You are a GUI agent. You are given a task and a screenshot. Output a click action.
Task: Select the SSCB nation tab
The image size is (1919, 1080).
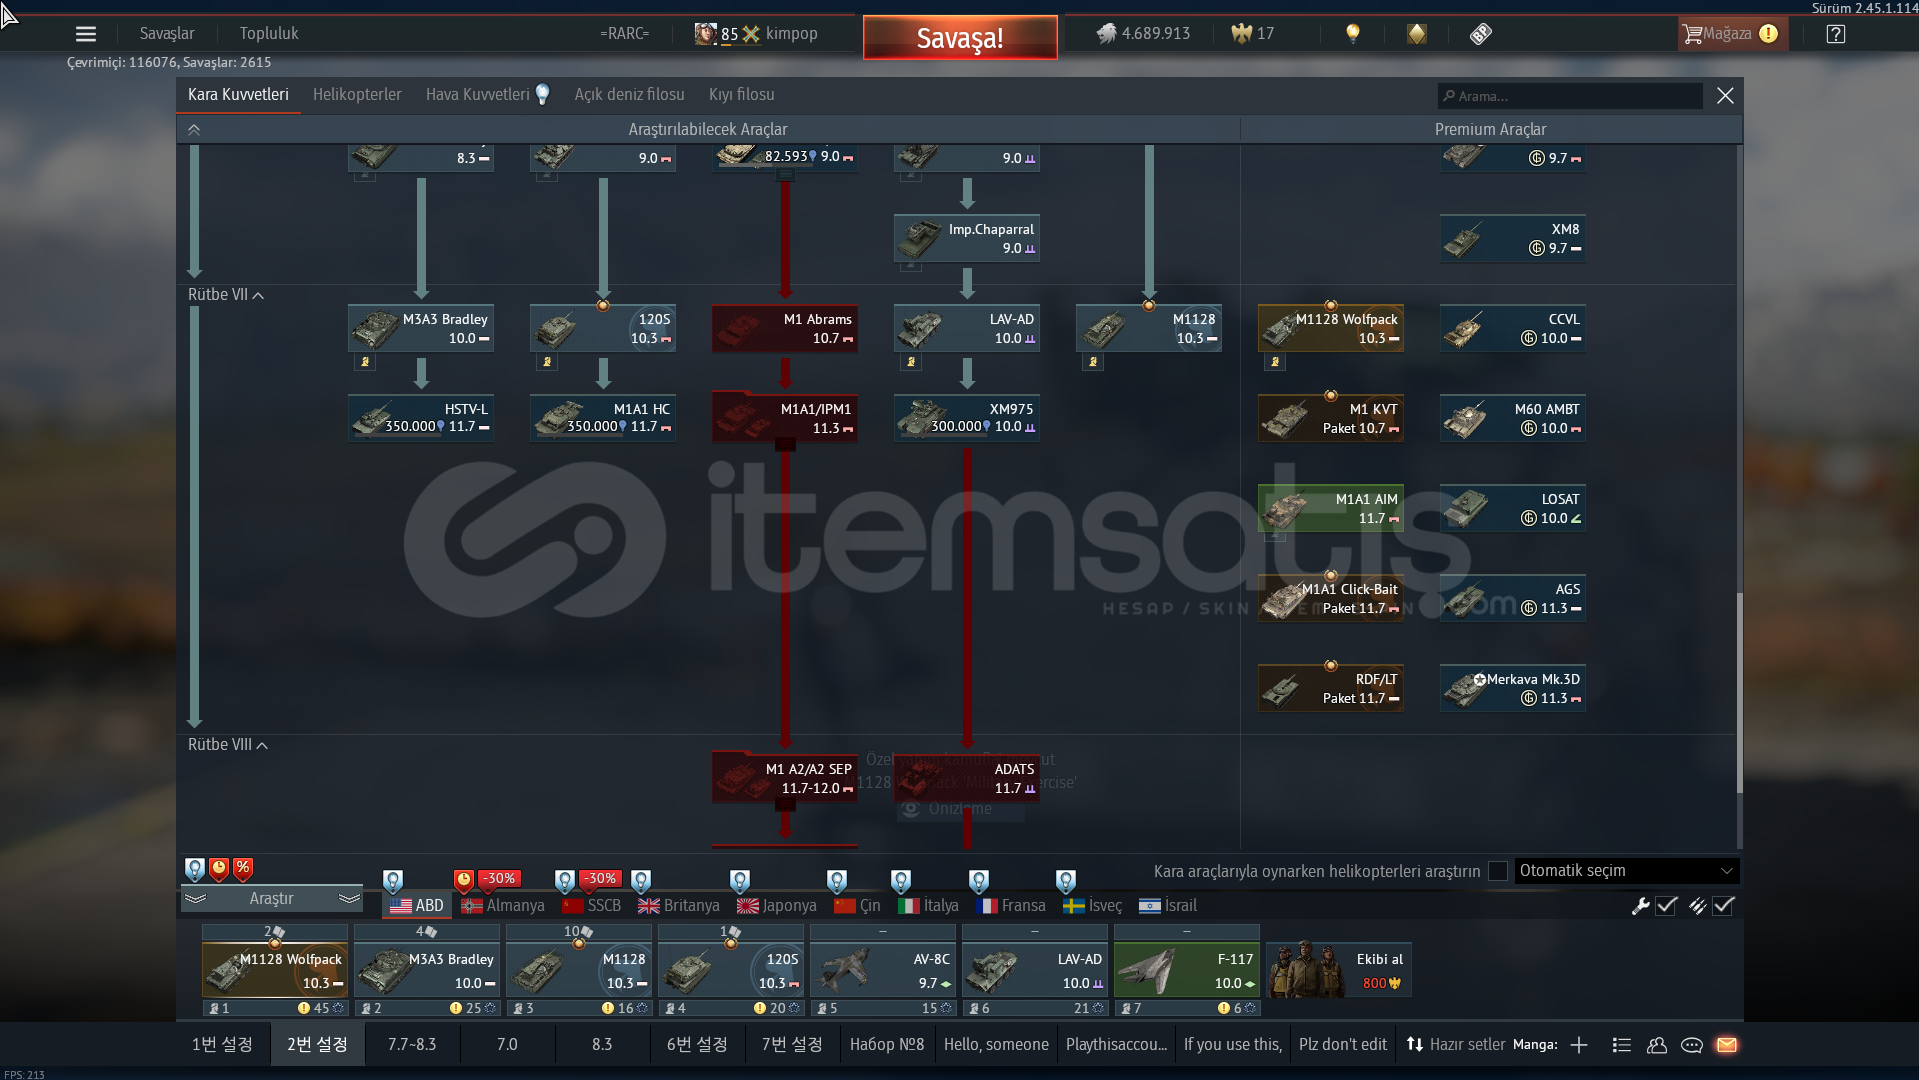coord(591,905)
